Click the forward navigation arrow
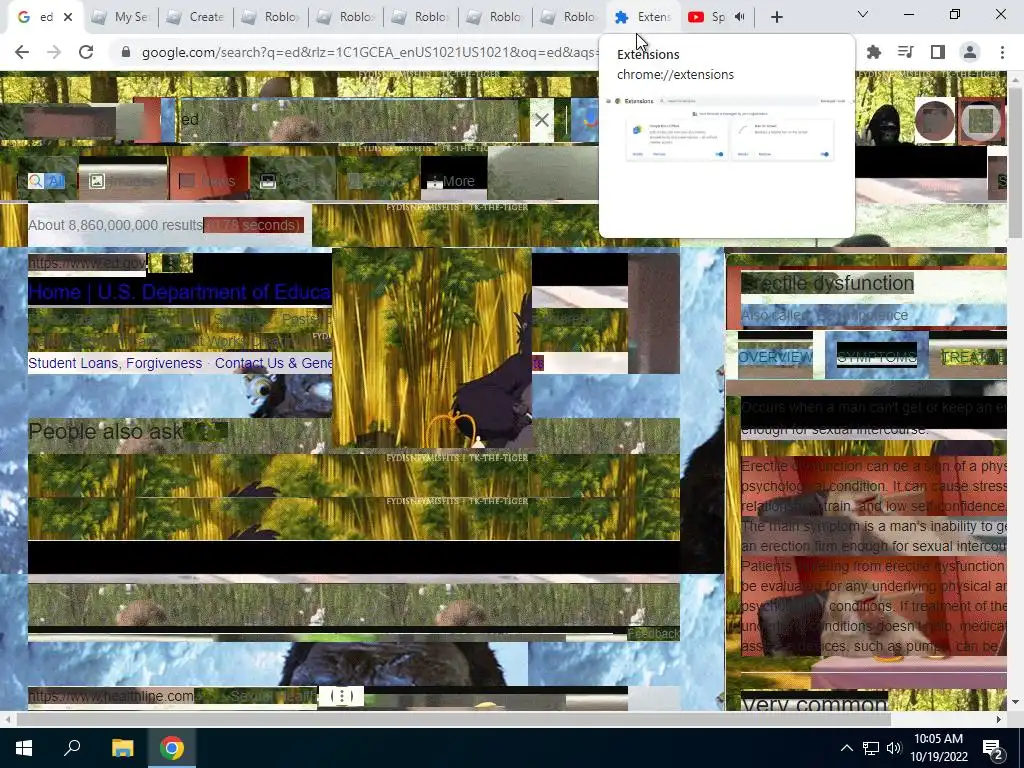Screen dimensions: 1024x768 [x=54, y=52]
